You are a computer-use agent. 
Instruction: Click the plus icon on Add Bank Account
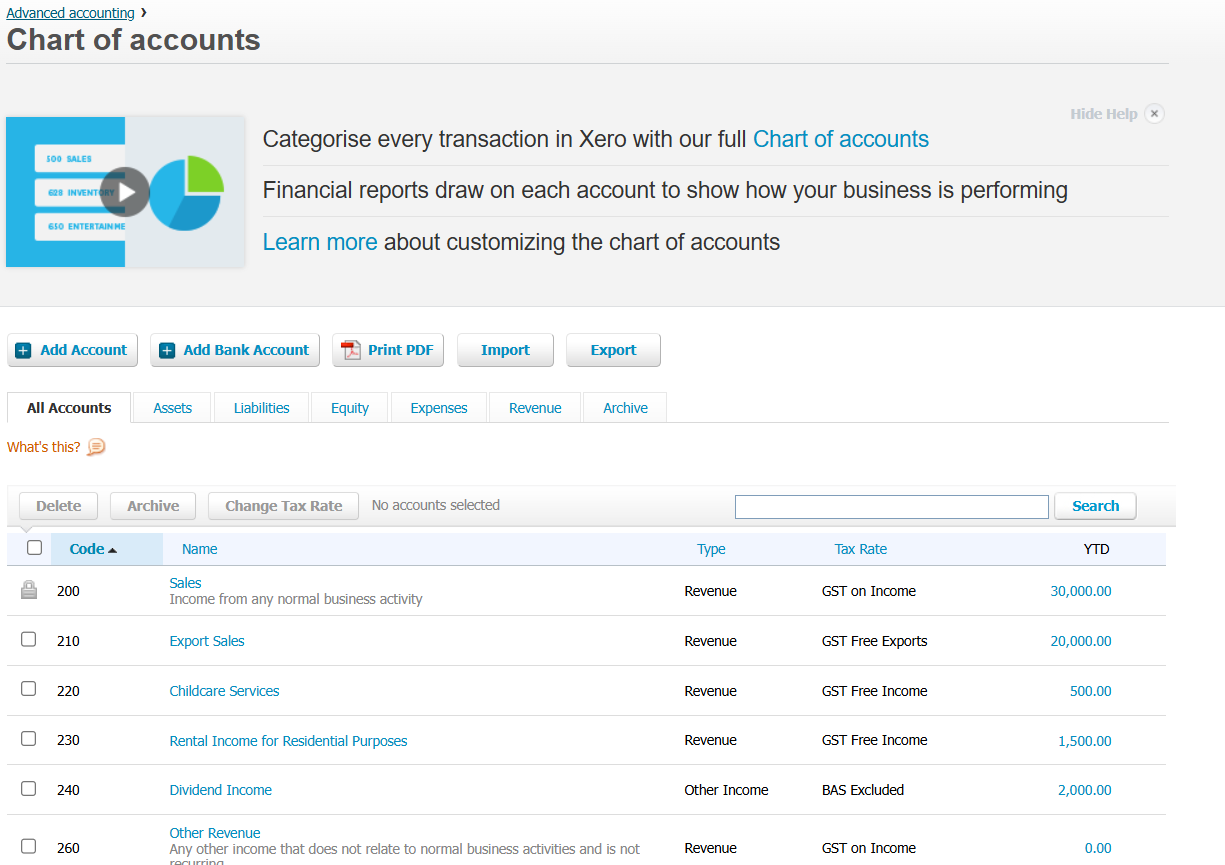click(x=167, y=351)
